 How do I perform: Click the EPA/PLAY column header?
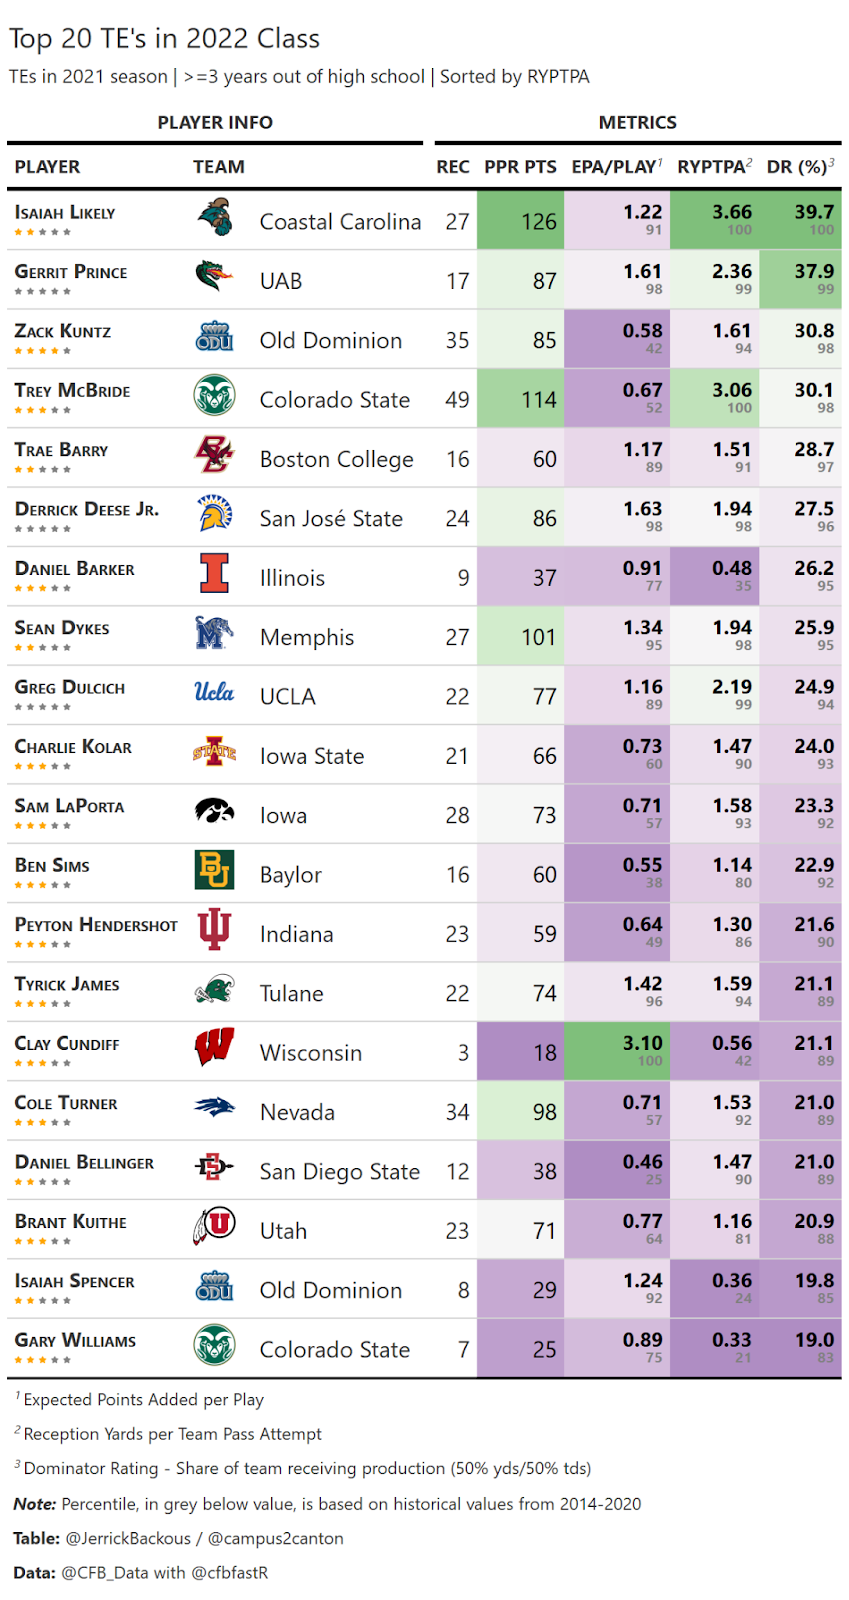617,166
